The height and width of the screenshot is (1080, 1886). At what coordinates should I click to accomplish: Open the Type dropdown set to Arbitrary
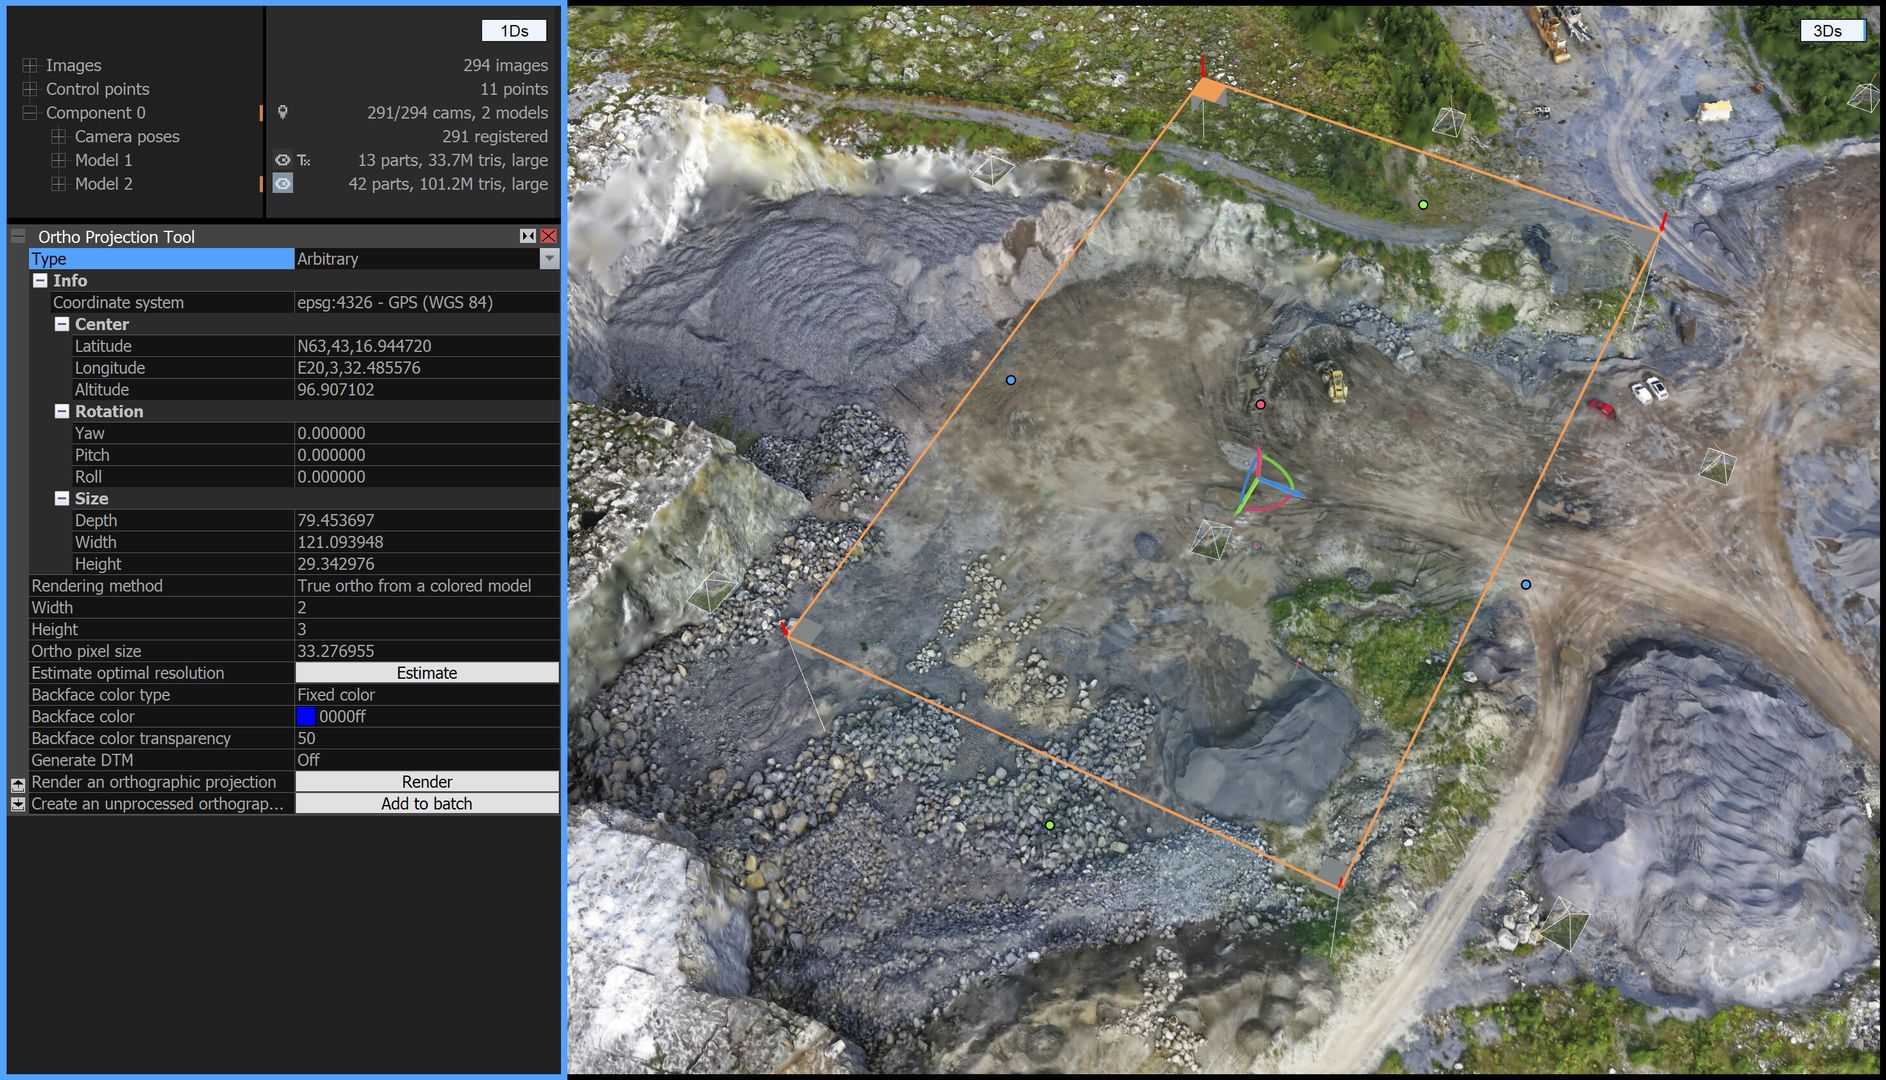[x=548, y=259]
